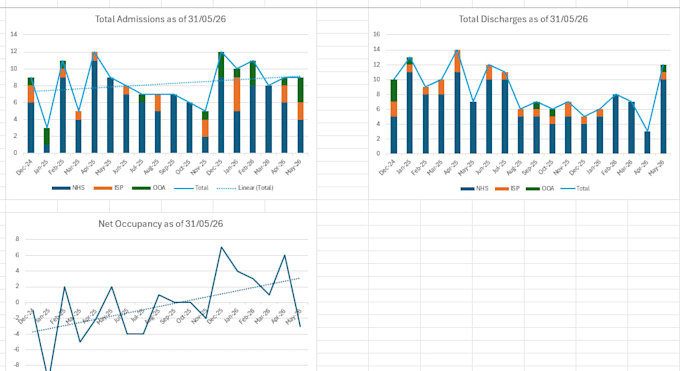This screenshot has width=680, height=371.
Task: Click Total legend entry in Discharges chart
Action: [575, 188]
